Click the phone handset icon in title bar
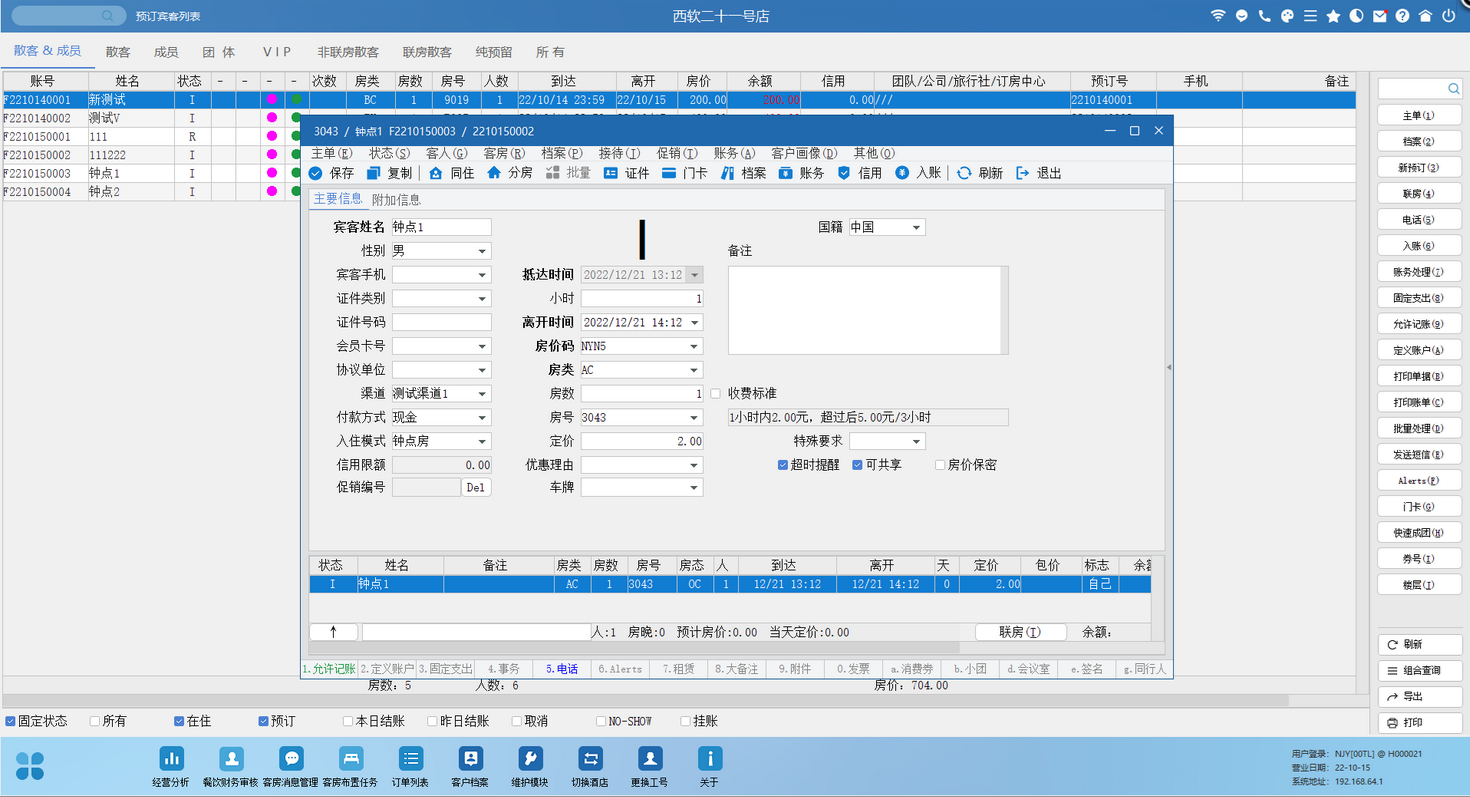1470x797 pixels. pyautogui.click(x=1265, y=16)
